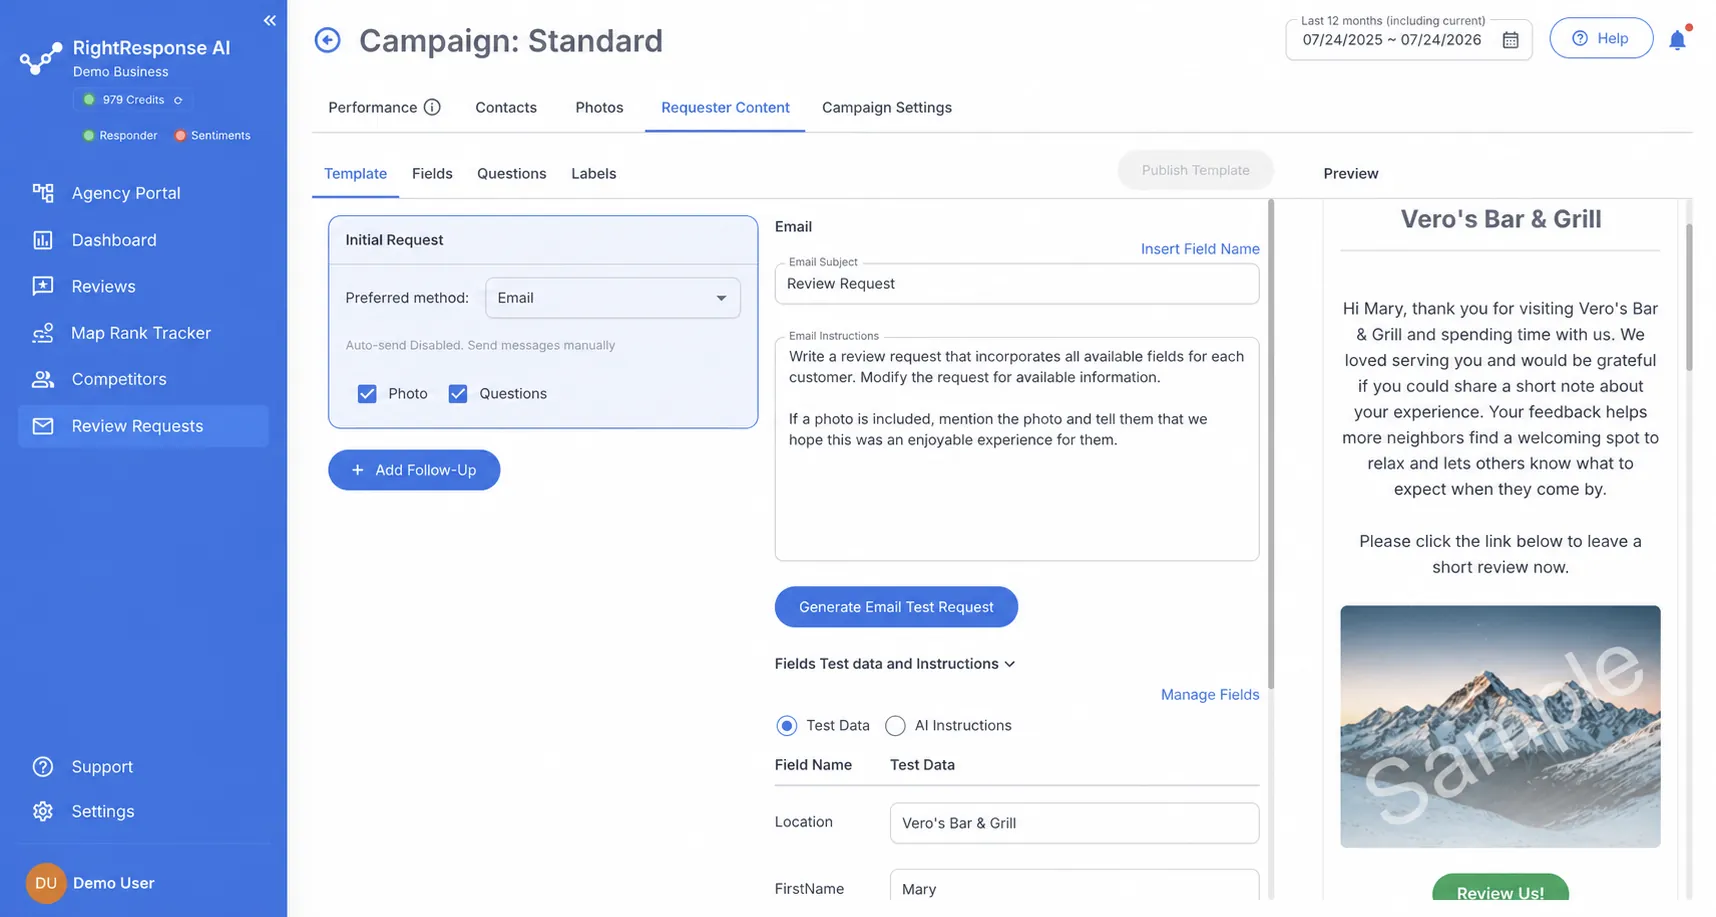Viewport: 1716px width, 917px height.
Task: Switch to the Labels sub-tab
Action: (x=594, y=174)
